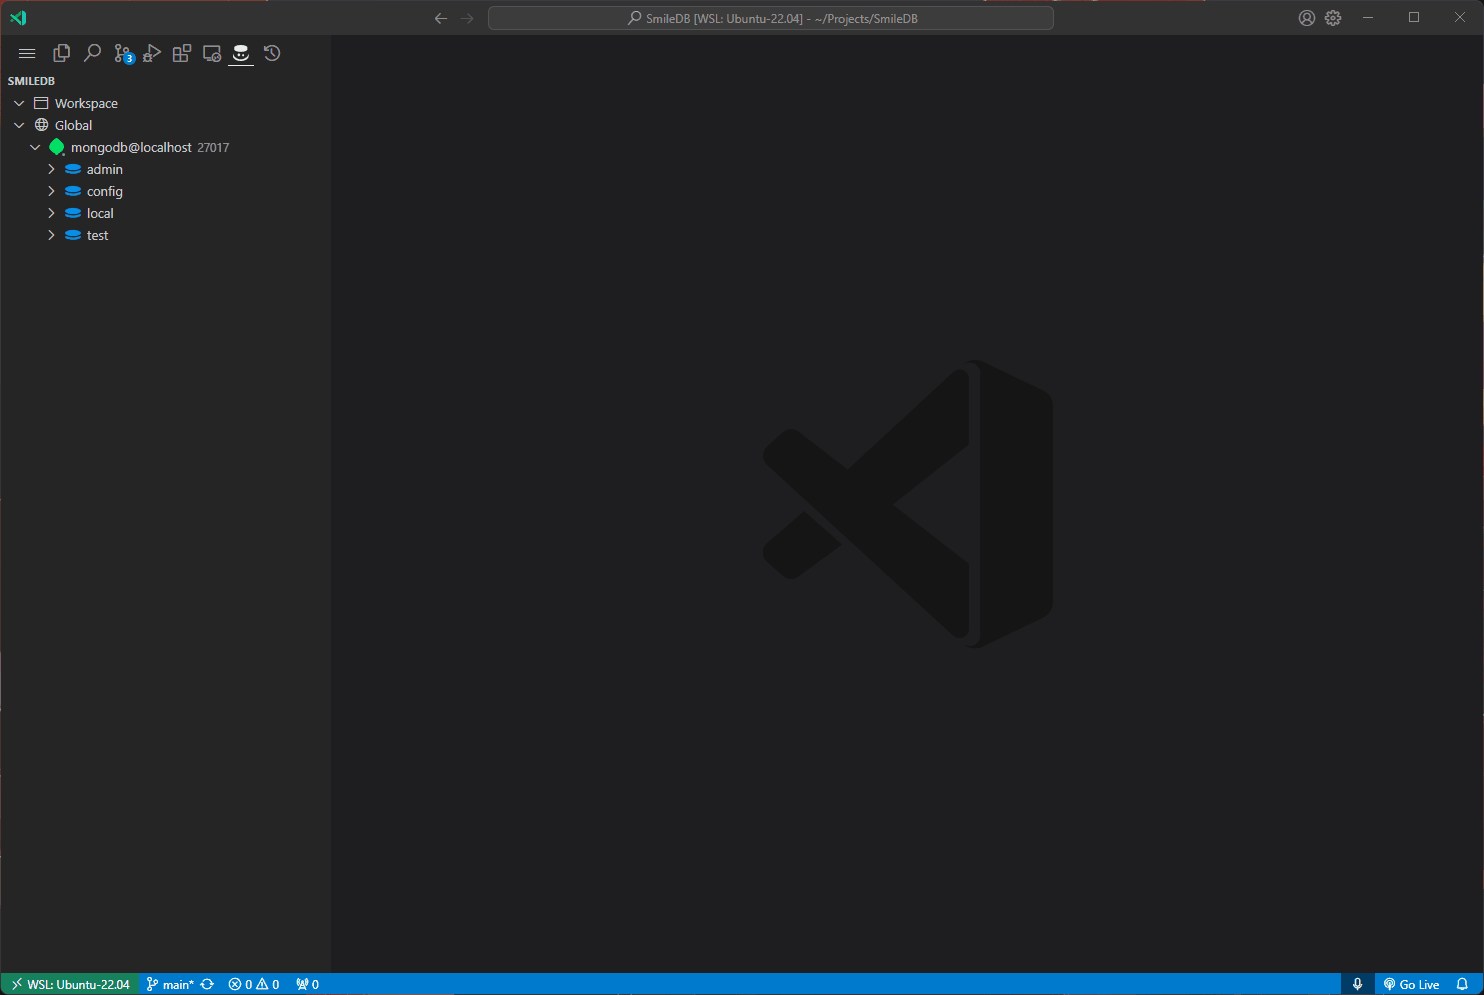
Task: Open the Extensions view
Action: [181, 53]
